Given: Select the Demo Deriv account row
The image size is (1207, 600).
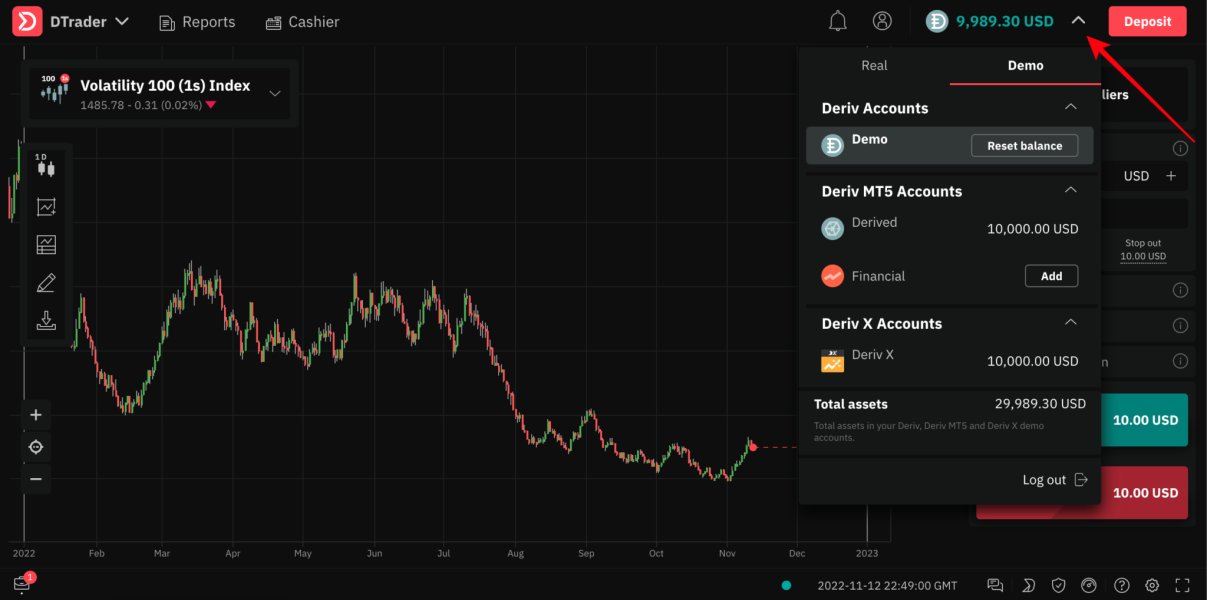Looking at the screenshot, I should click(949, 145).
